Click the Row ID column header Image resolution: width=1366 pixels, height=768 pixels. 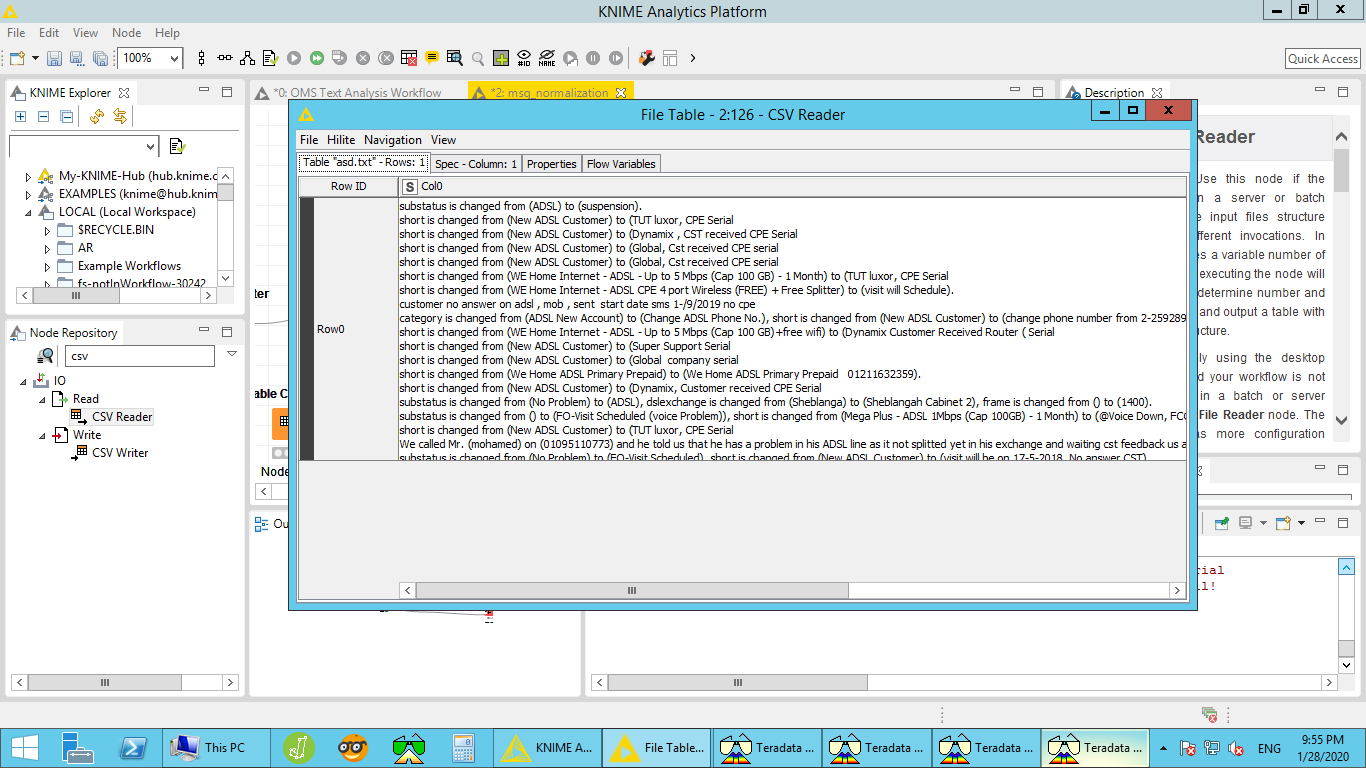pos(348,187)
